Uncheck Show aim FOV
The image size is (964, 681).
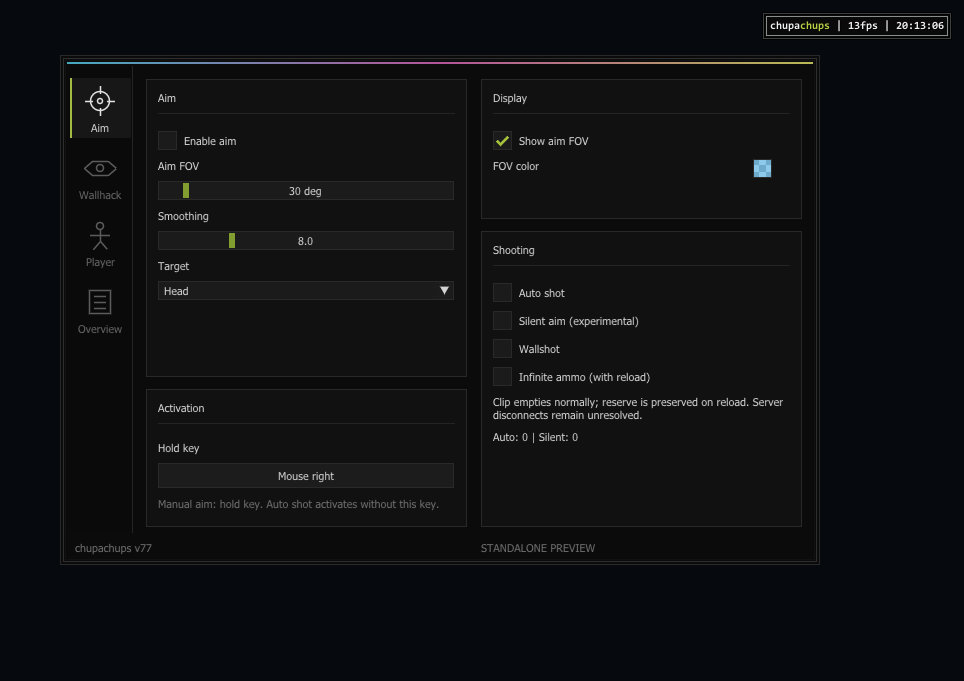(x=502, y=141)
